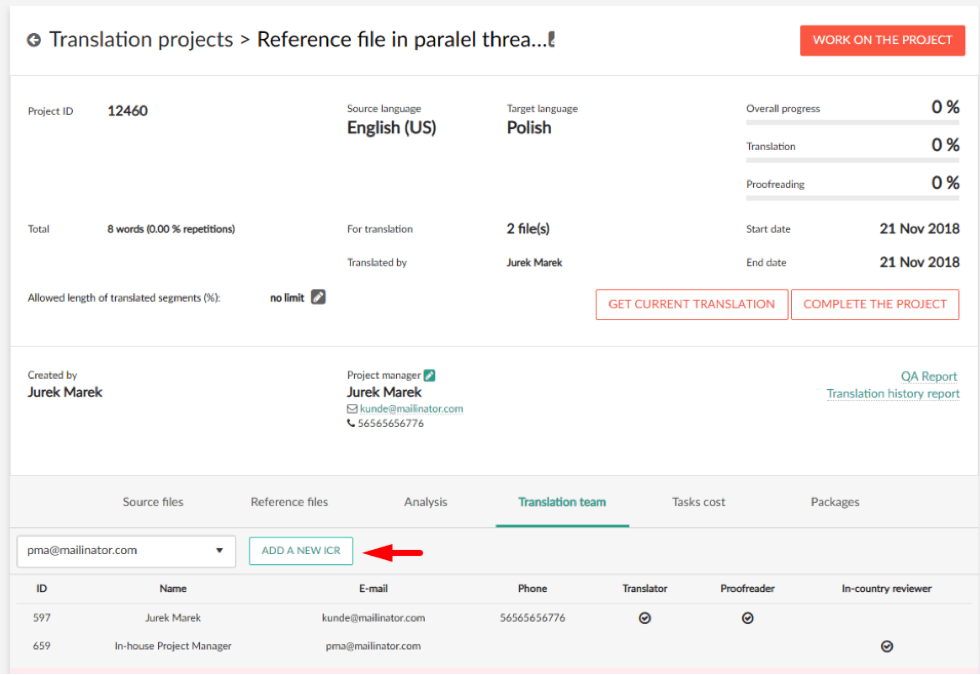980x675 pixels.
Task: Click Add a New ICR button
Action: click(x=301, y=551)
